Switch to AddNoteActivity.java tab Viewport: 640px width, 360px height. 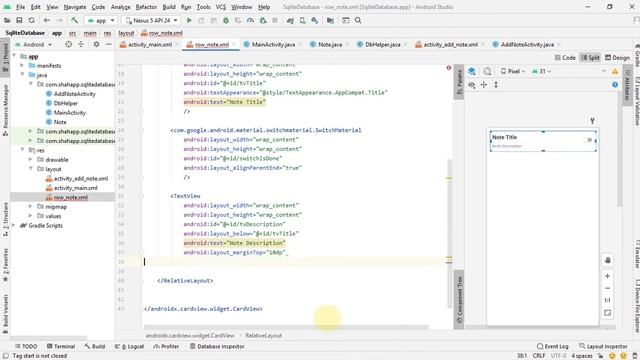tap(527, 44)
